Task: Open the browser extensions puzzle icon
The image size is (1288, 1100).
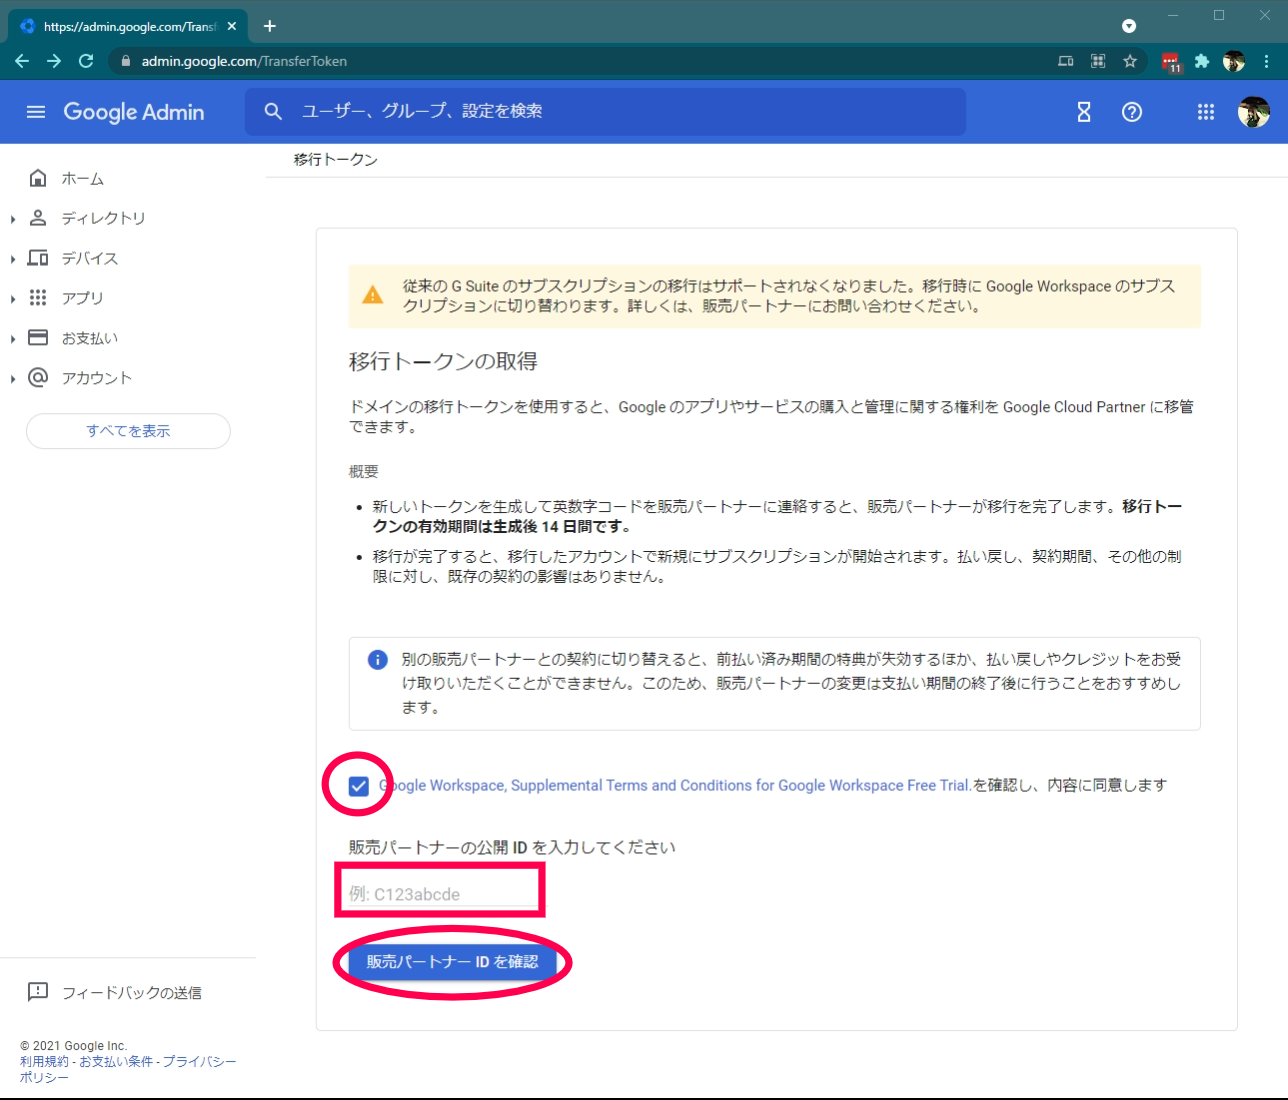Action: [x=1202, y=61]
